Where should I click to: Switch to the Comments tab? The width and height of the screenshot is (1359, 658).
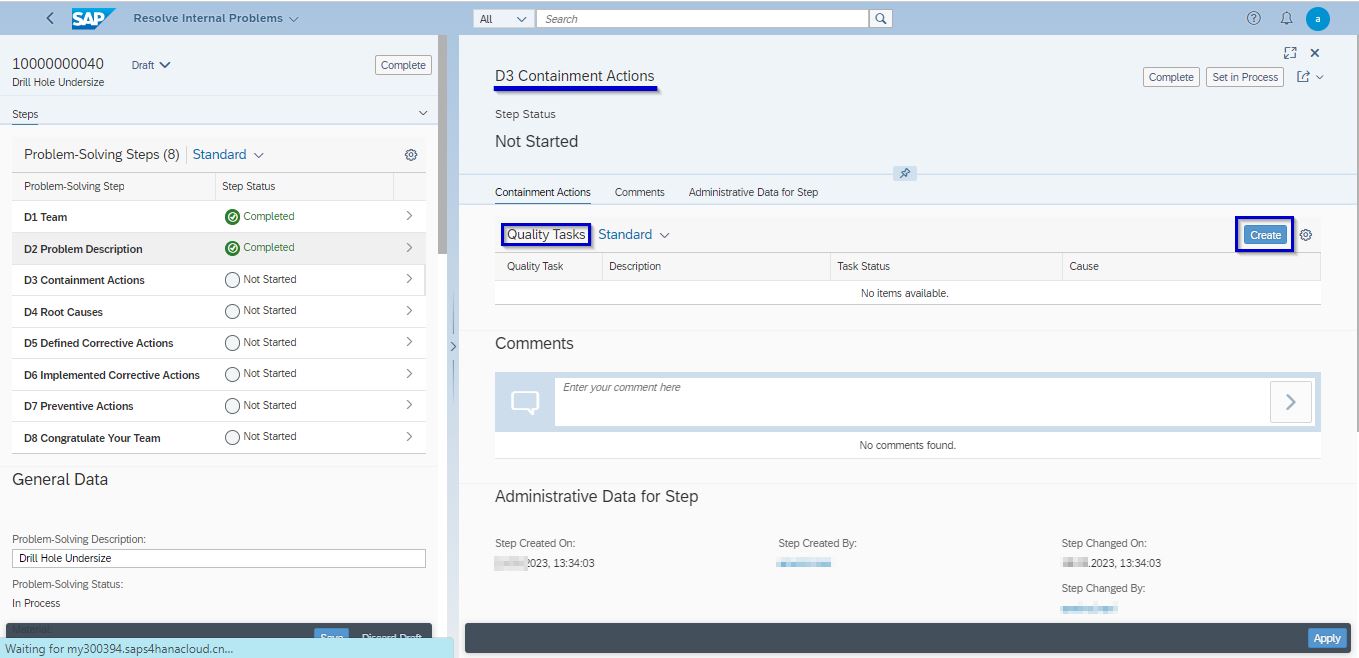tap(639, 192)
